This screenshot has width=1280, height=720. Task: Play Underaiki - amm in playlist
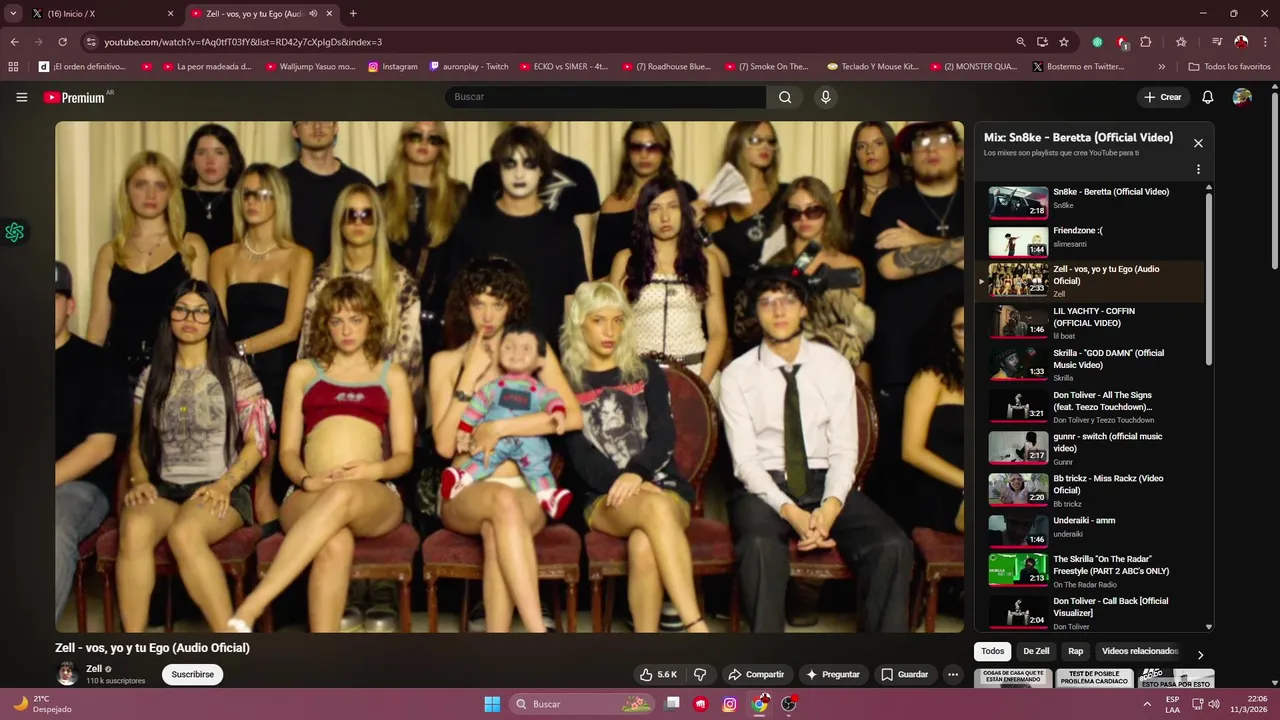point(1090,529)
